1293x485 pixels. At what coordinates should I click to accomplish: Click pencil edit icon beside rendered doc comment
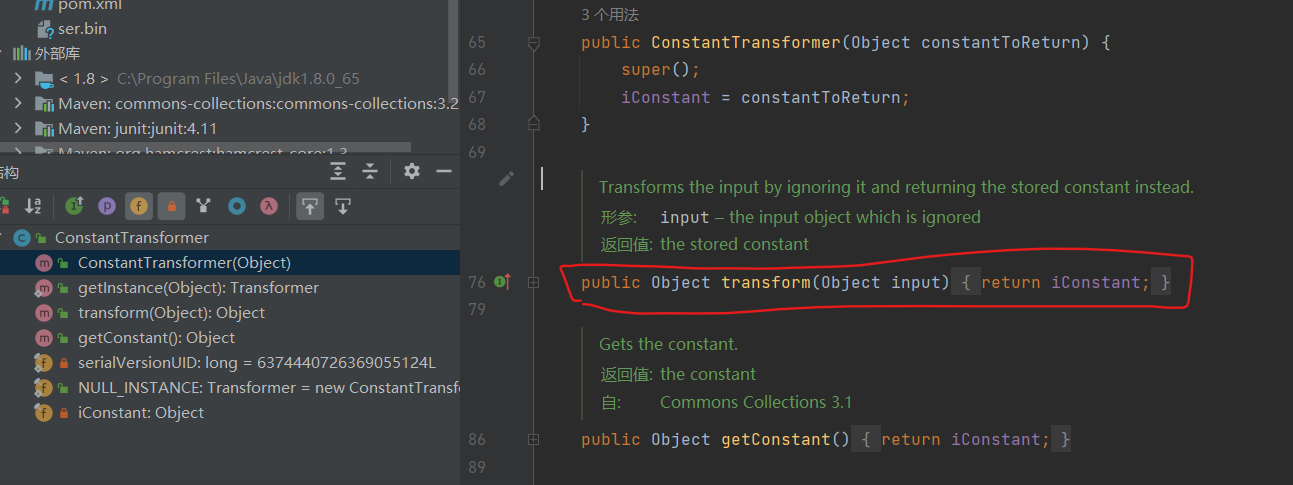tap(507, 179)
